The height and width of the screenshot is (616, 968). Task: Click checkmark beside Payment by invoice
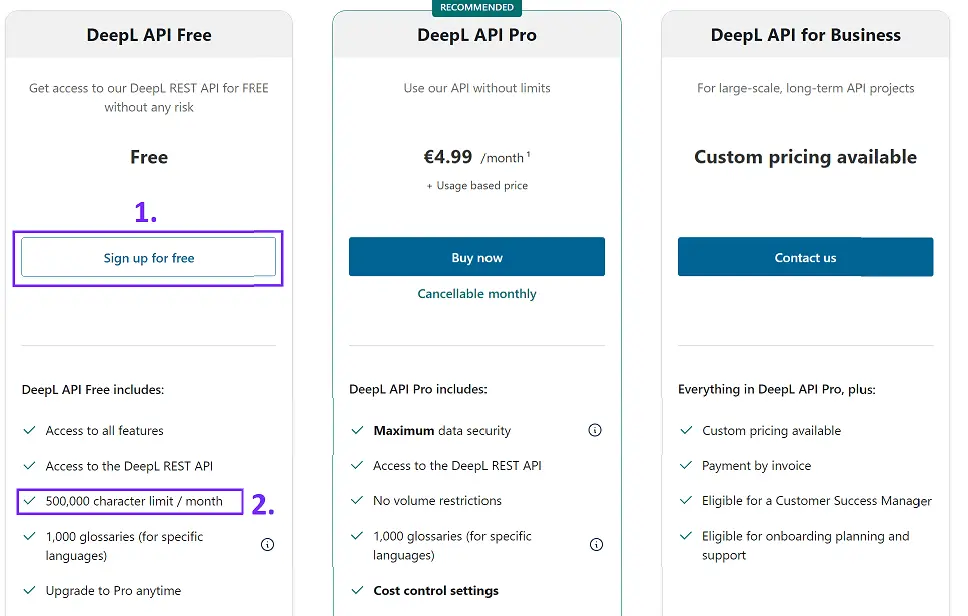[x=686, y=465]
